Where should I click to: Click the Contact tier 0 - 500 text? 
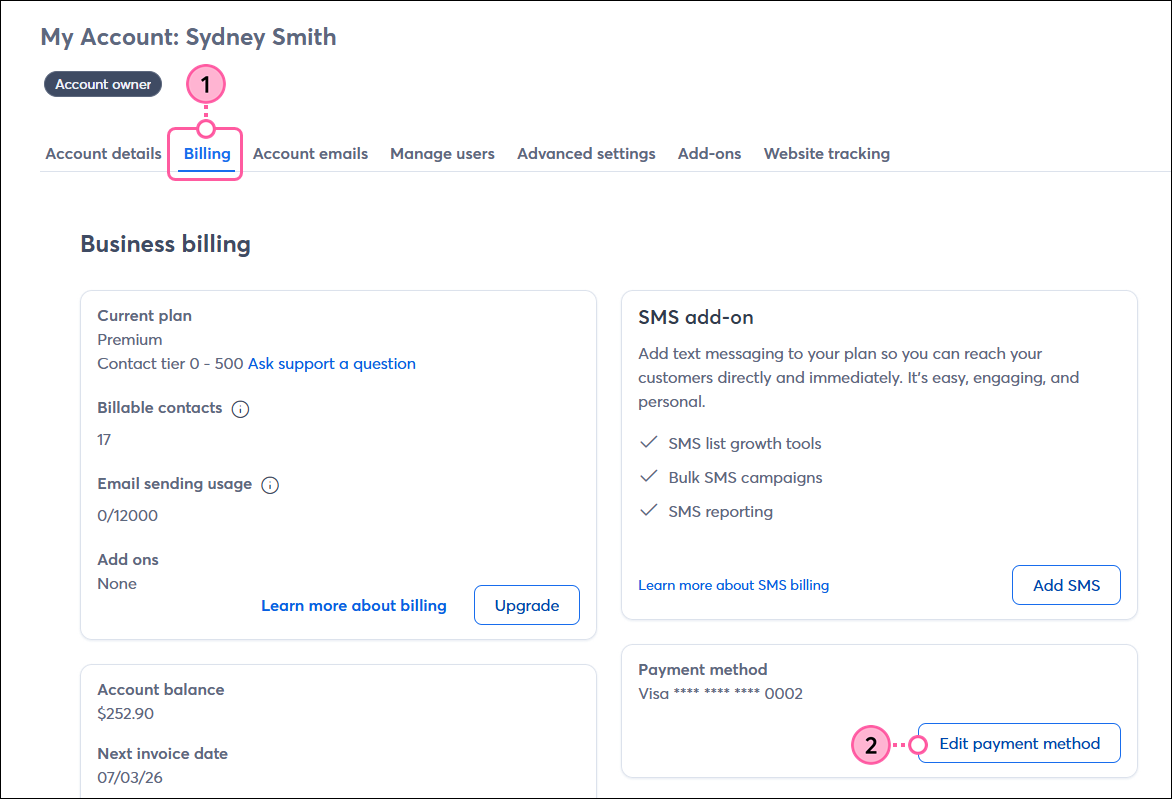point(170,364)
